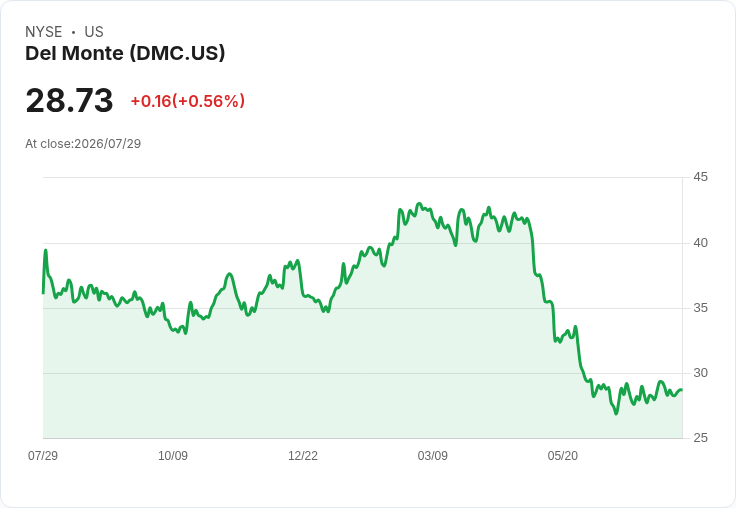Click the chart's lowest point near 27
Viewport: 736px width, 508px height.
616,413
